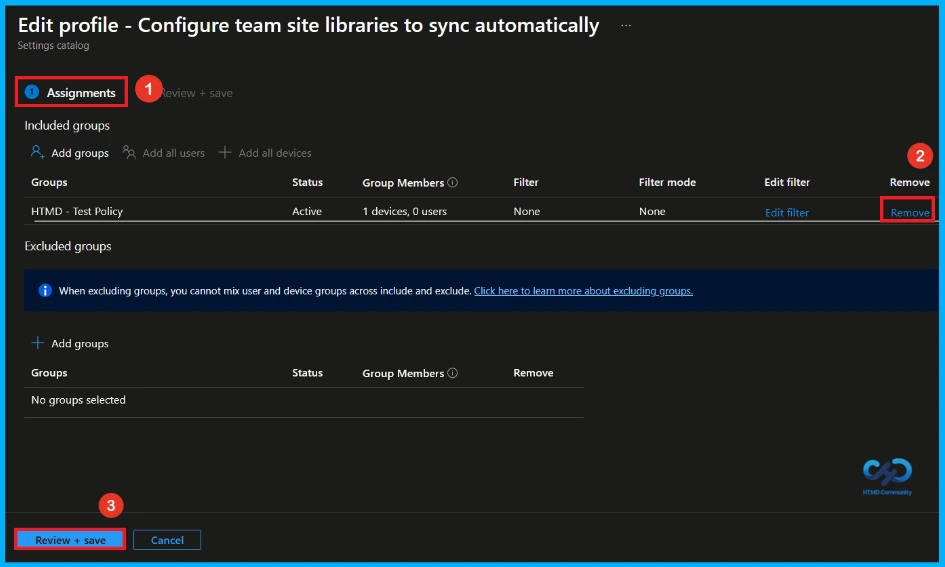Screen dimensions: 945x567
Task: Click the Active status cell
Action: [x=307, y=211]
